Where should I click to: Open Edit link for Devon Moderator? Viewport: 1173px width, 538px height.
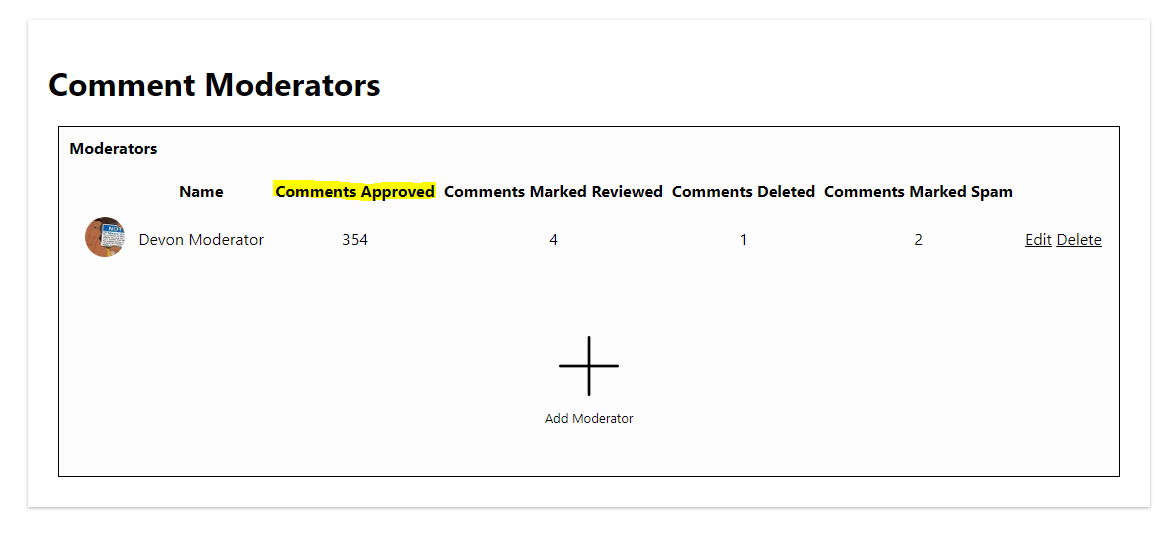pyautogui.click(x=1038, y=240)
